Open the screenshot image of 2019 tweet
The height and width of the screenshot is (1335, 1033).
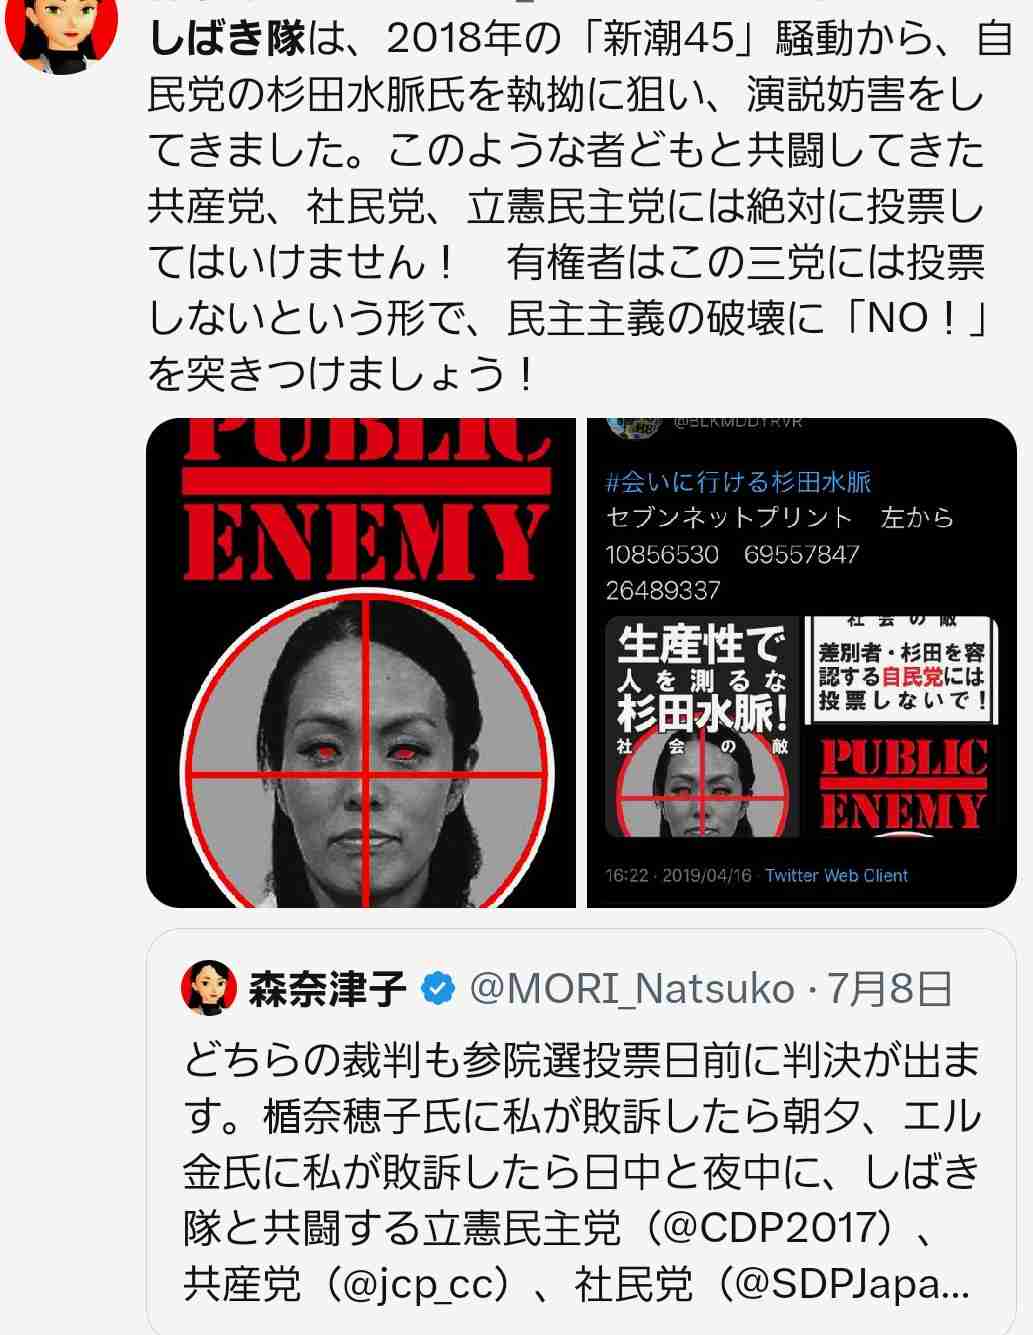click(801, 663)
